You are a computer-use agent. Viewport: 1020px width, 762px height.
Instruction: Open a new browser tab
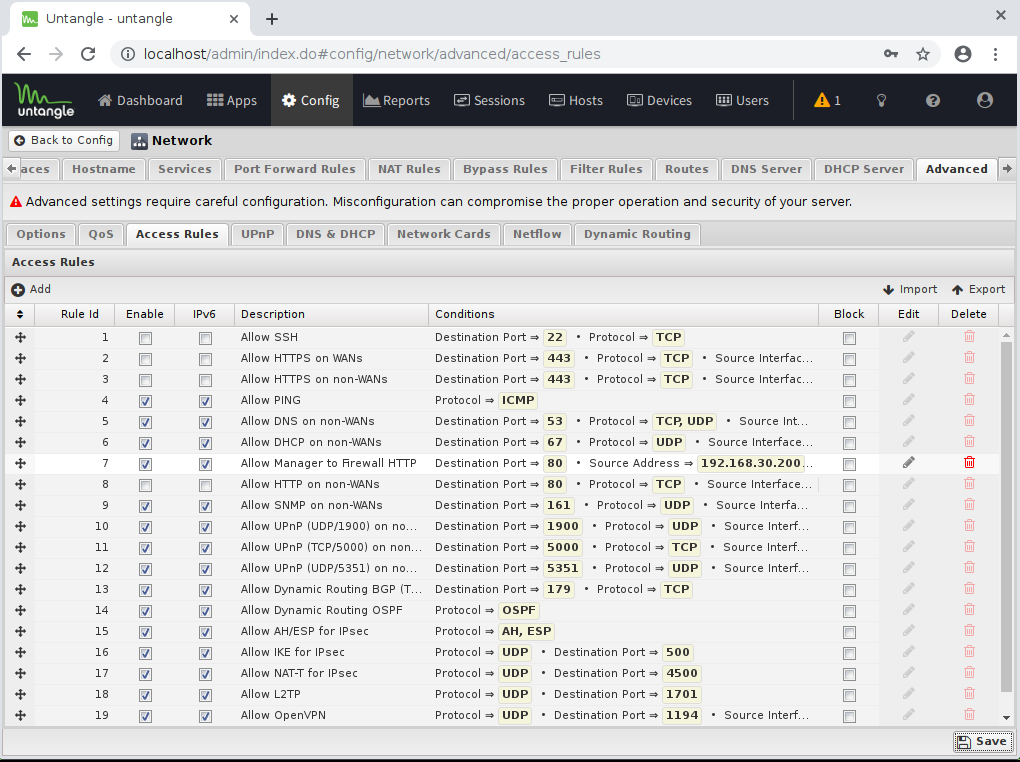click(272, 19)
